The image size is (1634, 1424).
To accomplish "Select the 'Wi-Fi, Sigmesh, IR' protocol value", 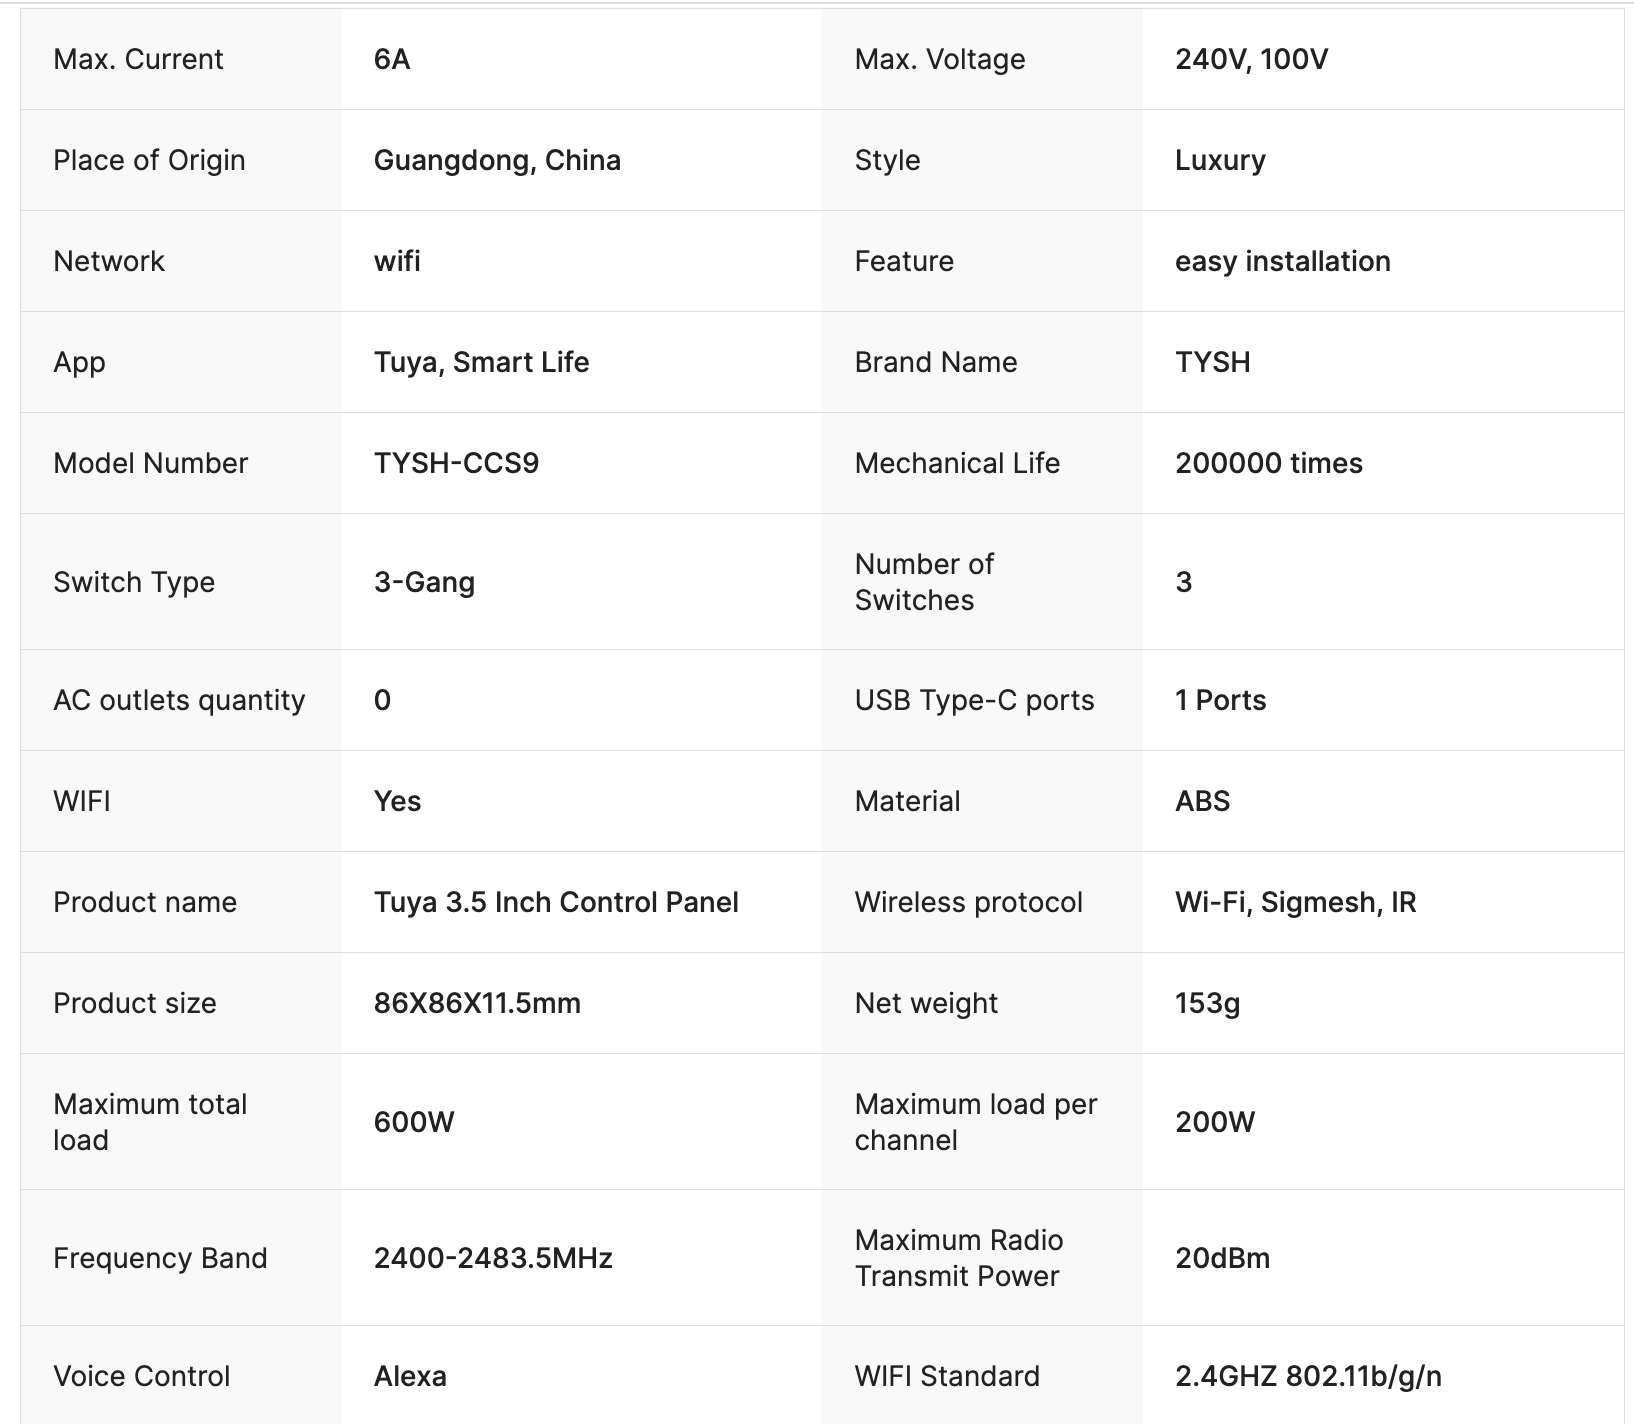I will point(1295,902).
